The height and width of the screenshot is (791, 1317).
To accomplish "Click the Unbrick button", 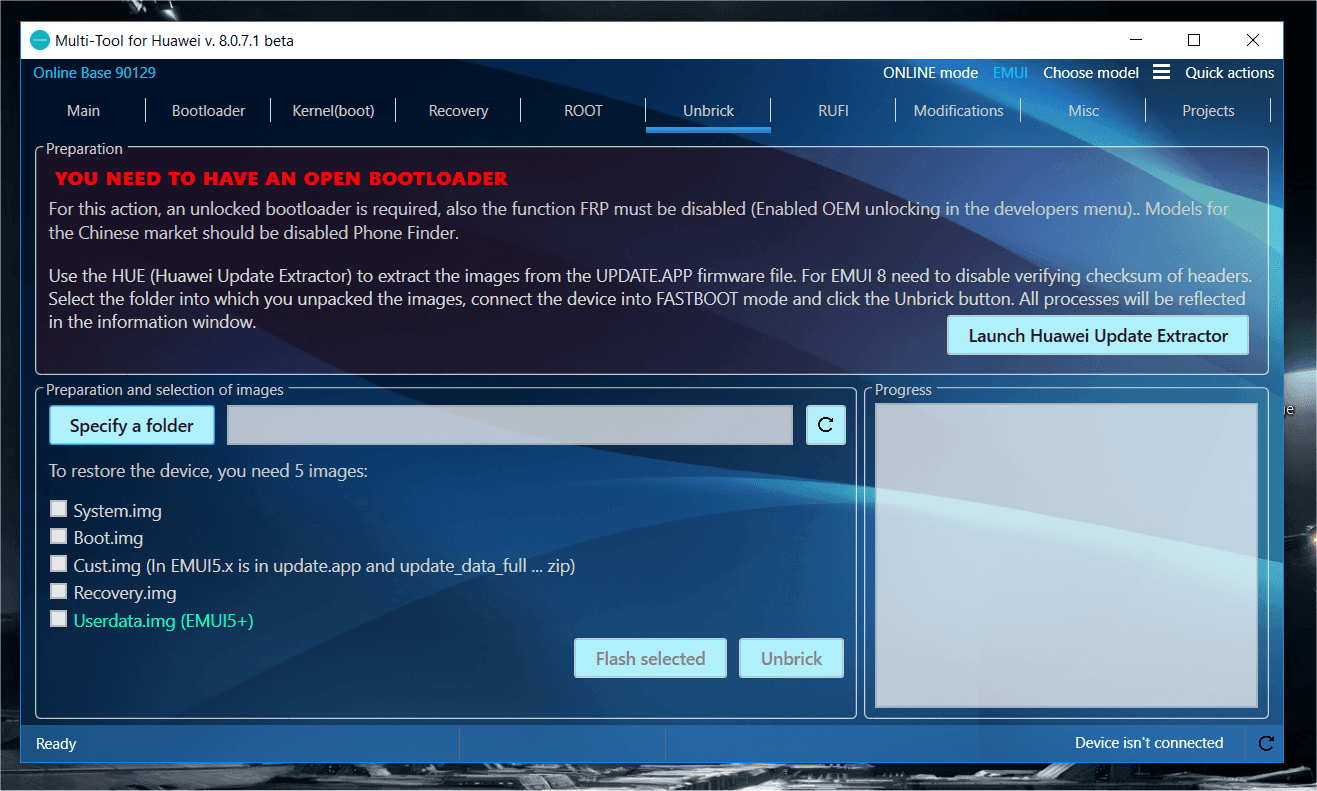I will click(x=791, y=658).
